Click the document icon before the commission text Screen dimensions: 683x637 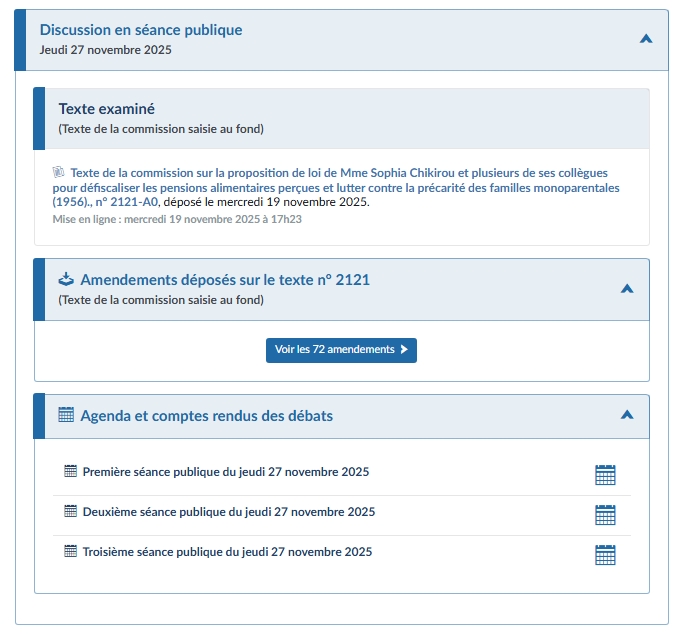coord(58,172)
